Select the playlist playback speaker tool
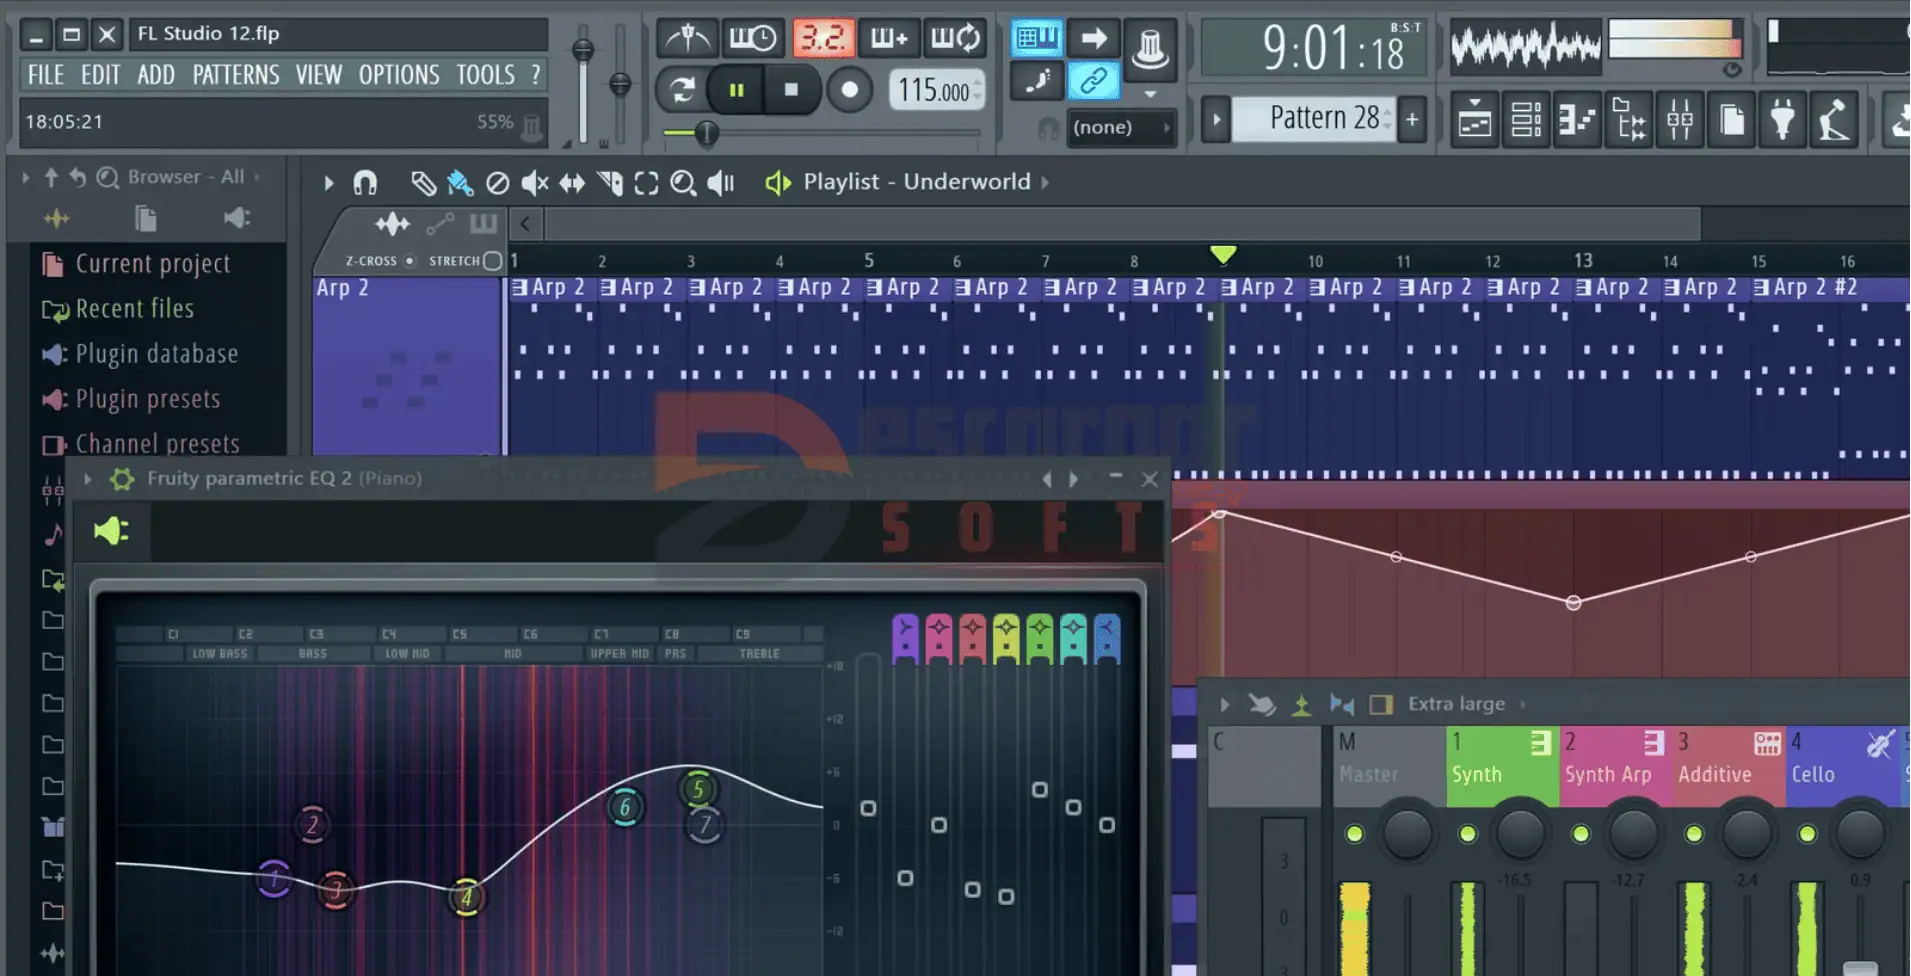1911x976 pixels. coord(721,183)
